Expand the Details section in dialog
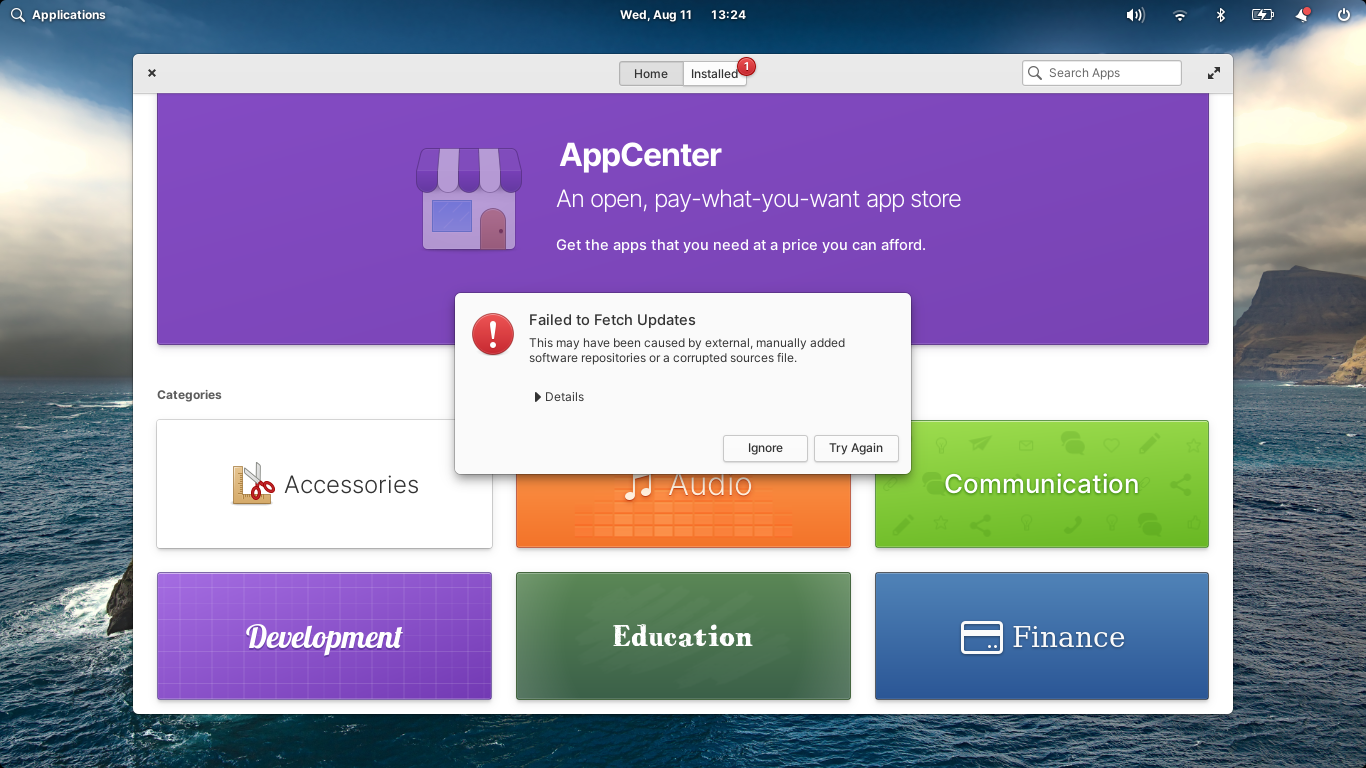Screen dimensions: 1366x768 coord(559,397)
